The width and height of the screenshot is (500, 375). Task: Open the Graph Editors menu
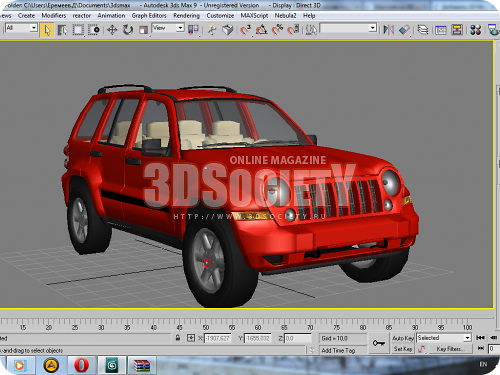click(x=149, y=16)
